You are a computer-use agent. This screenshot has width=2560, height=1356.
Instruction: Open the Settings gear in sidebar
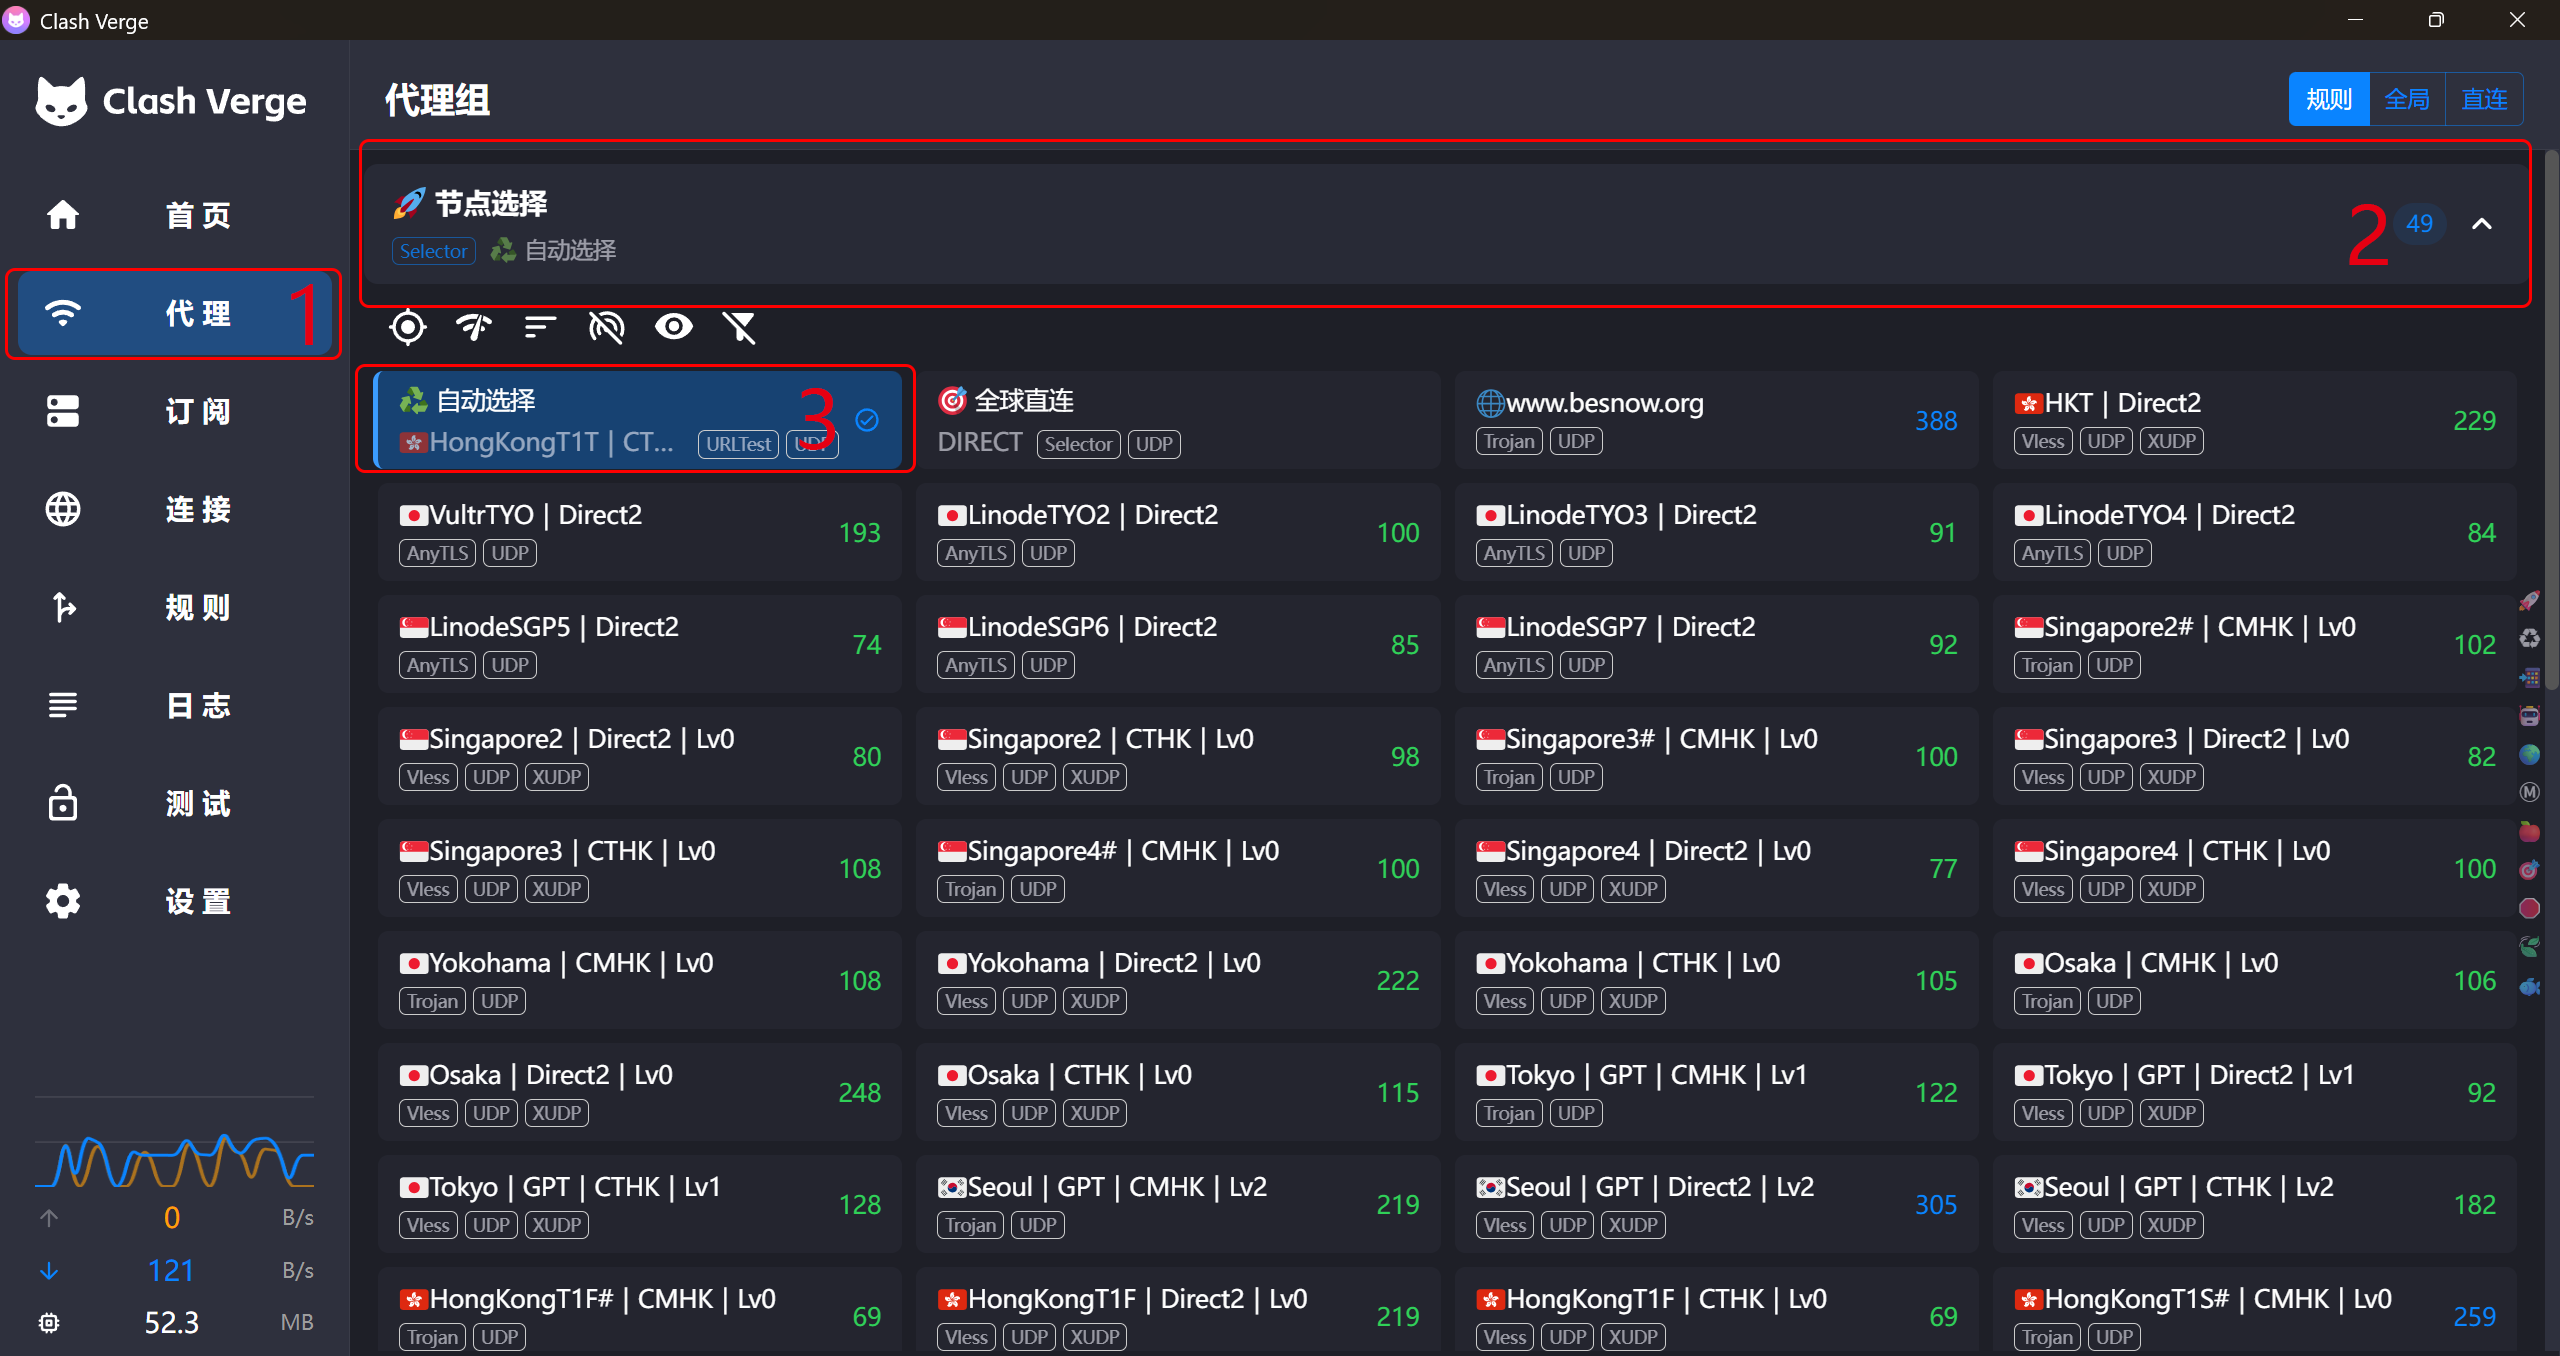point(63,901)
